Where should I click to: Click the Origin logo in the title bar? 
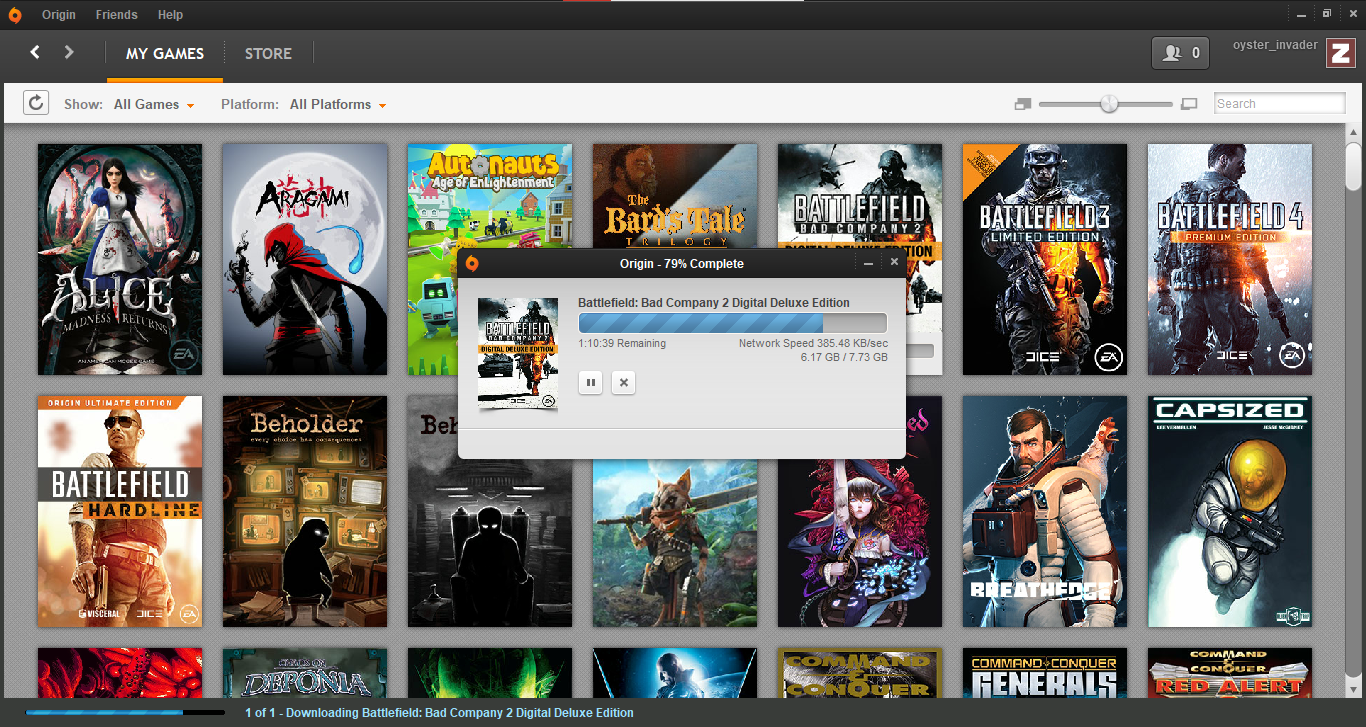(x=14, y=14)
